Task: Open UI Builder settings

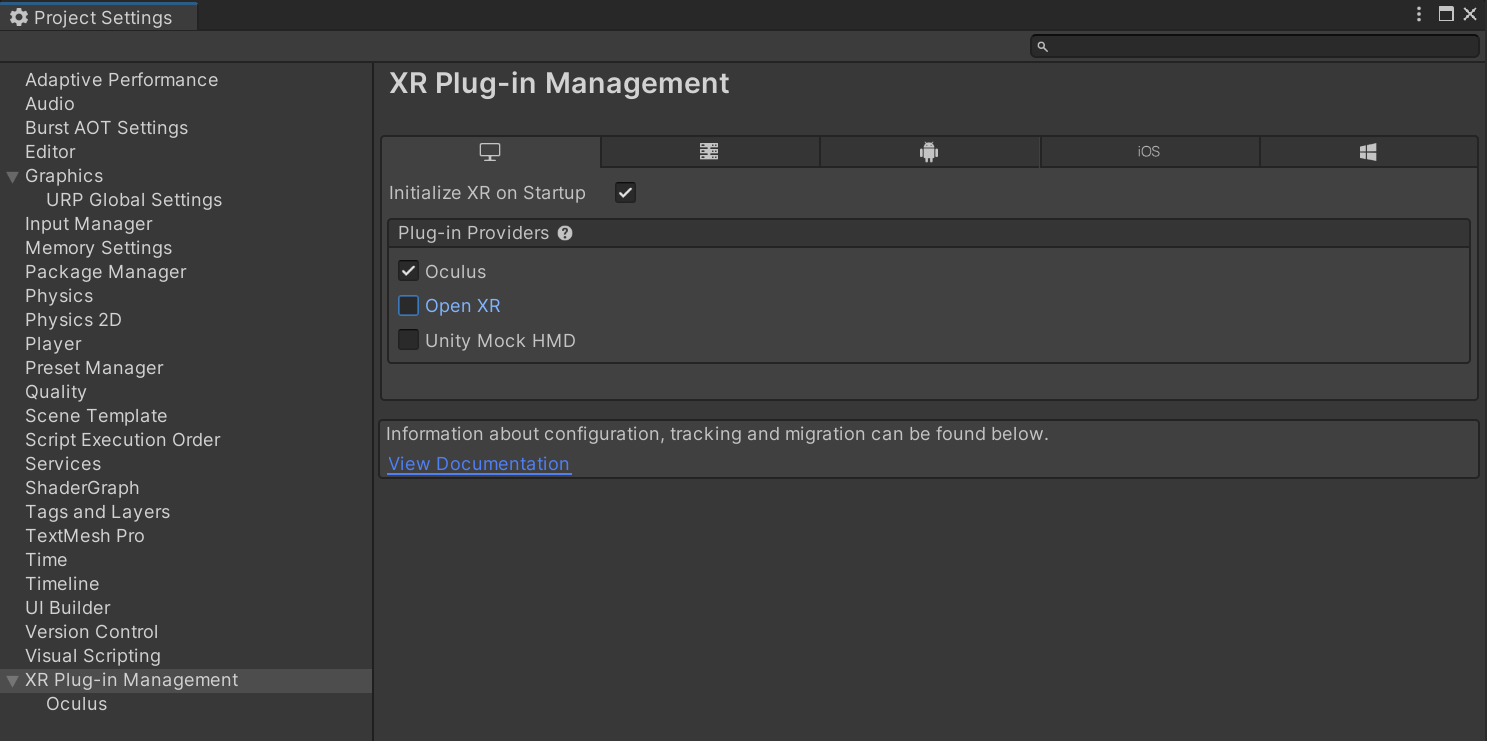Action: (x=67, y=608)
